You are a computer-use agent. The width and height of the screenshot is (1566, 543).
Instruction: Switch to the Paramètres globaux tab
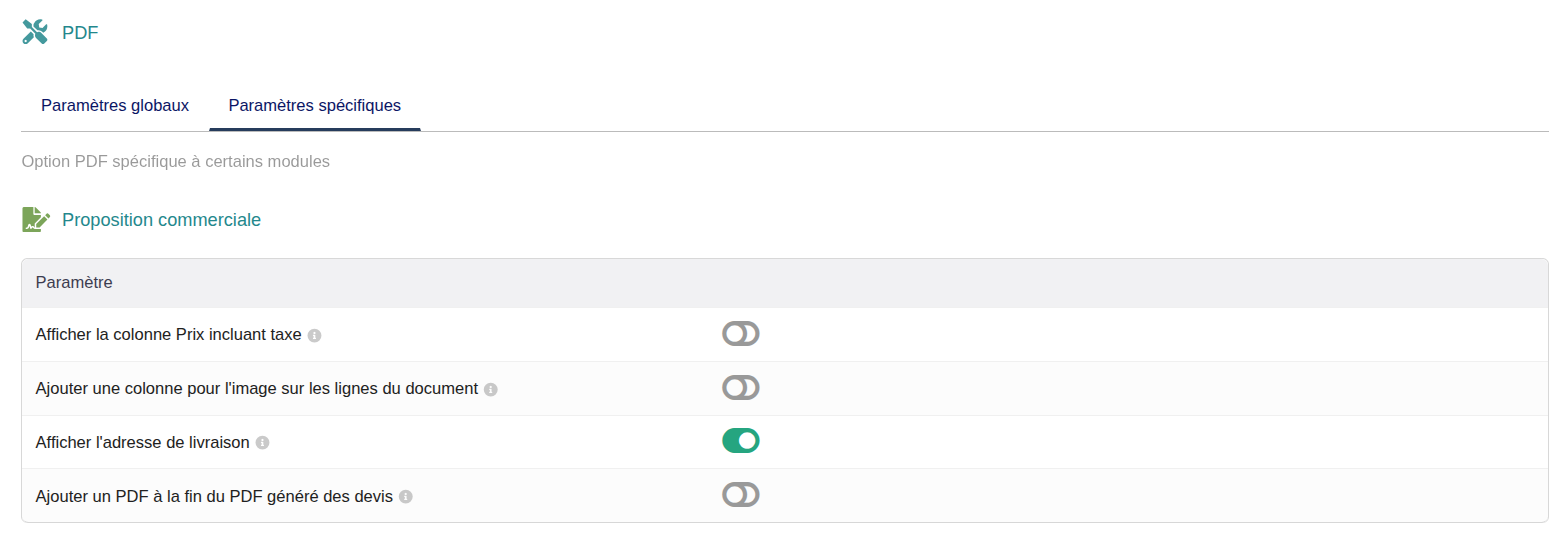[x=115, y=105]
